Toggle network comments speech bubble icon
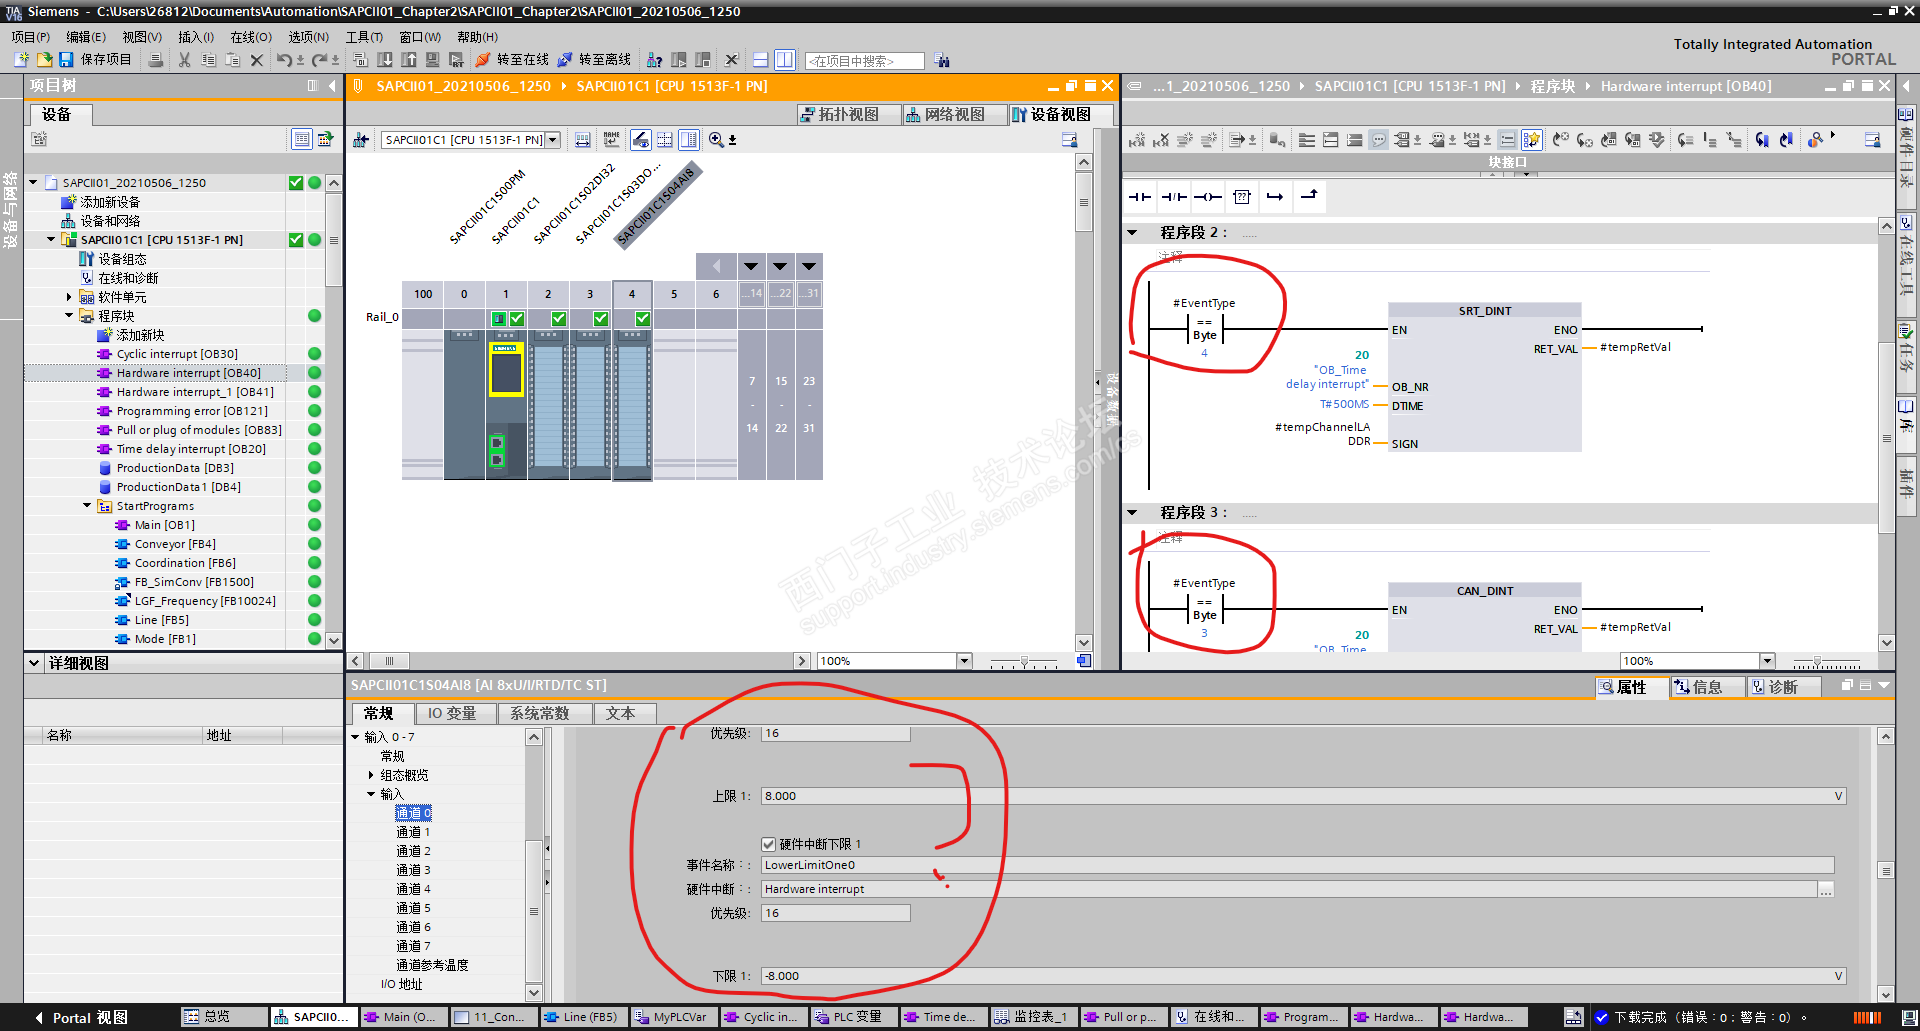The width and height of the screenshot is (1920, 1031). pyautogui.click(x=1379, y=140)
